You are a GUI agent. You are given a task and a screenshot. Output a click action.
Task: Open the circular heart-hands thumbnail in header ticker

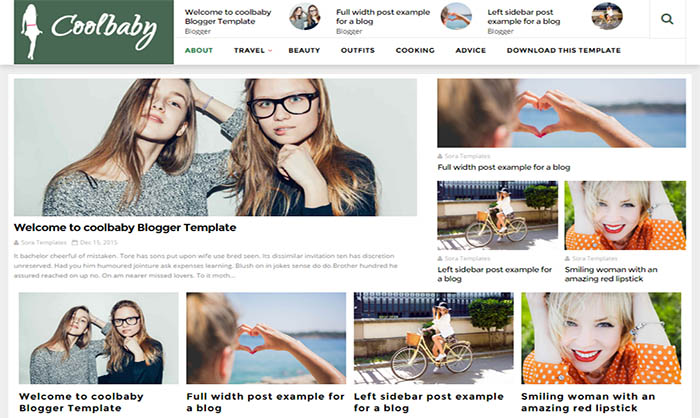(456, 16)
